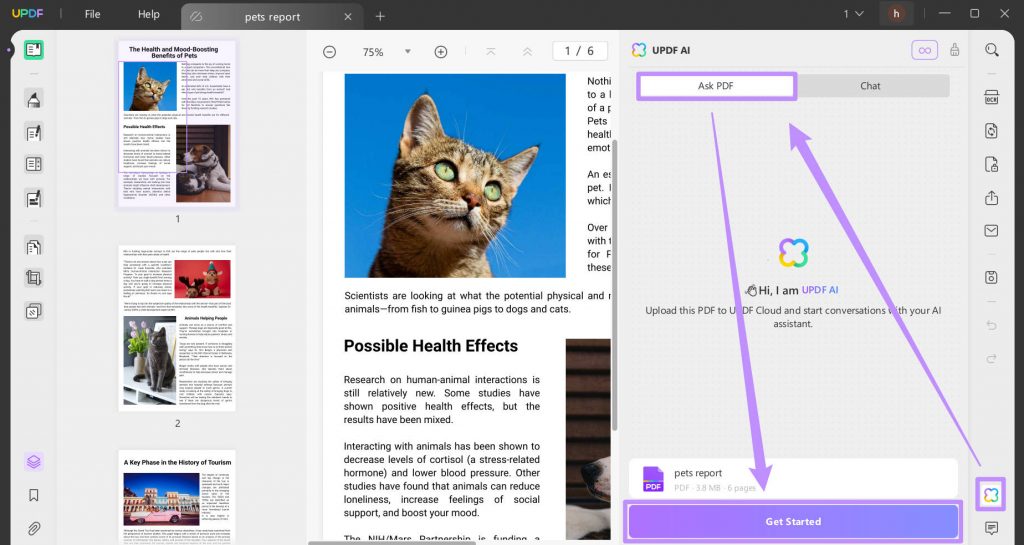Image resolution: width=1024 pixels, height=545 pixels.
Task: Open the search magnifier icon
Action: 991,50
